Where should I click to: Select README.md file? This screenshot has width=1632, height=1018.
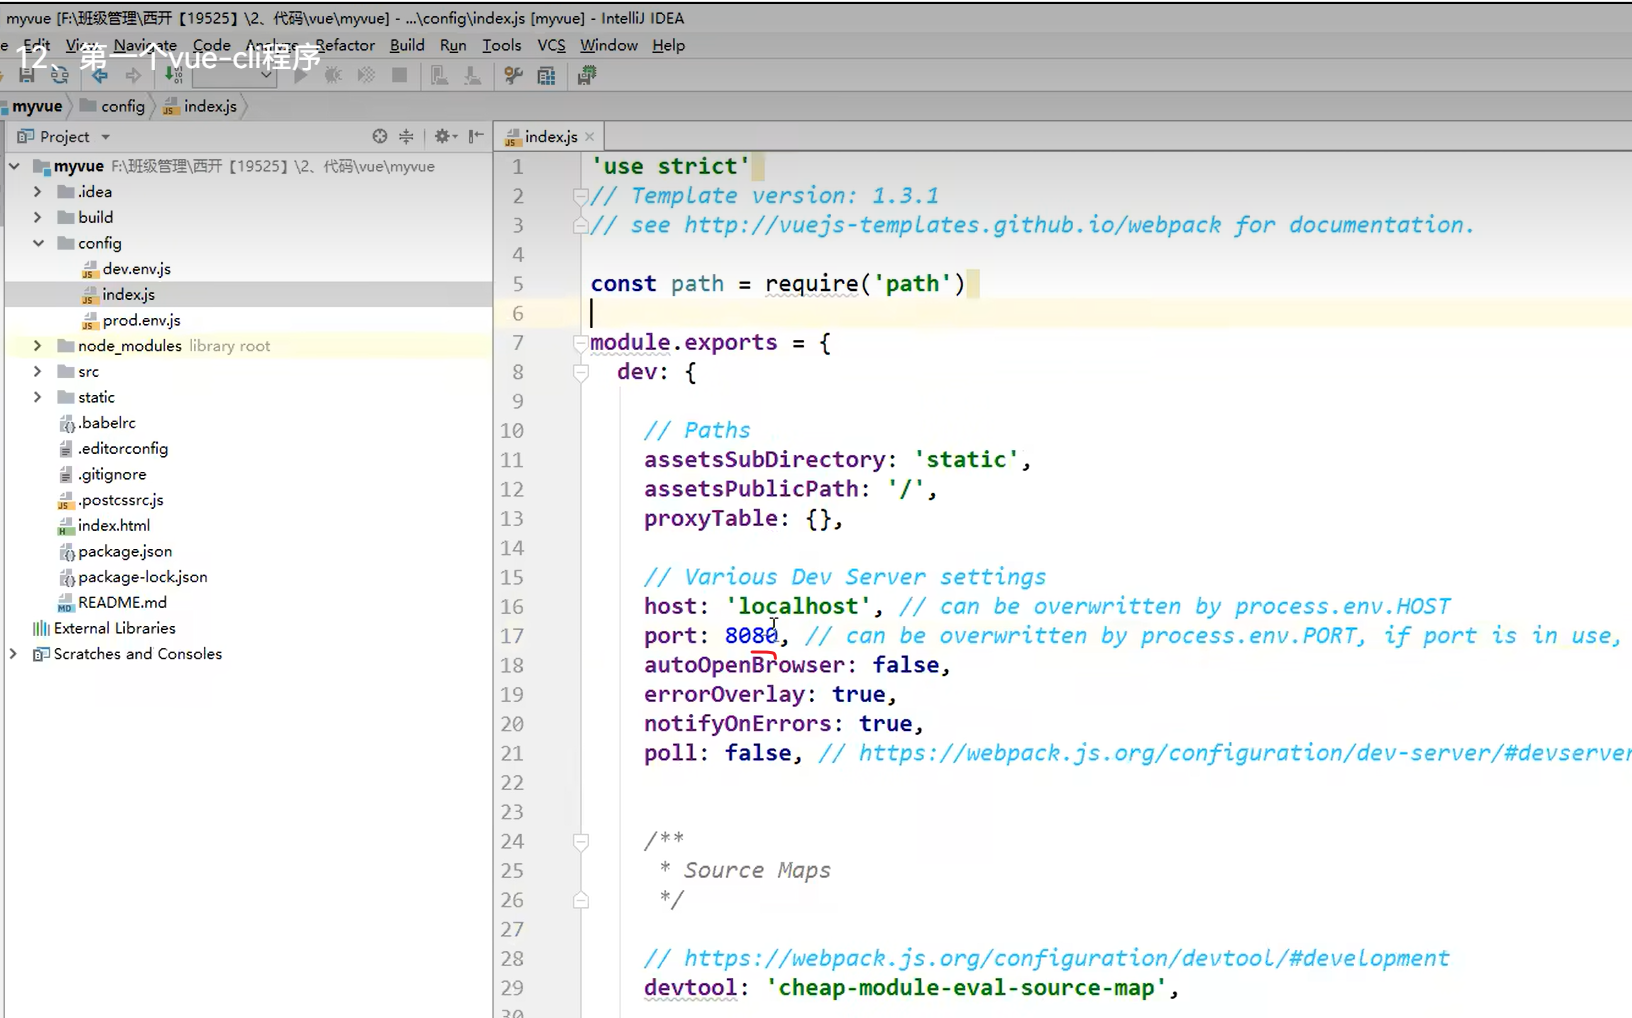[x=122, y=602]
